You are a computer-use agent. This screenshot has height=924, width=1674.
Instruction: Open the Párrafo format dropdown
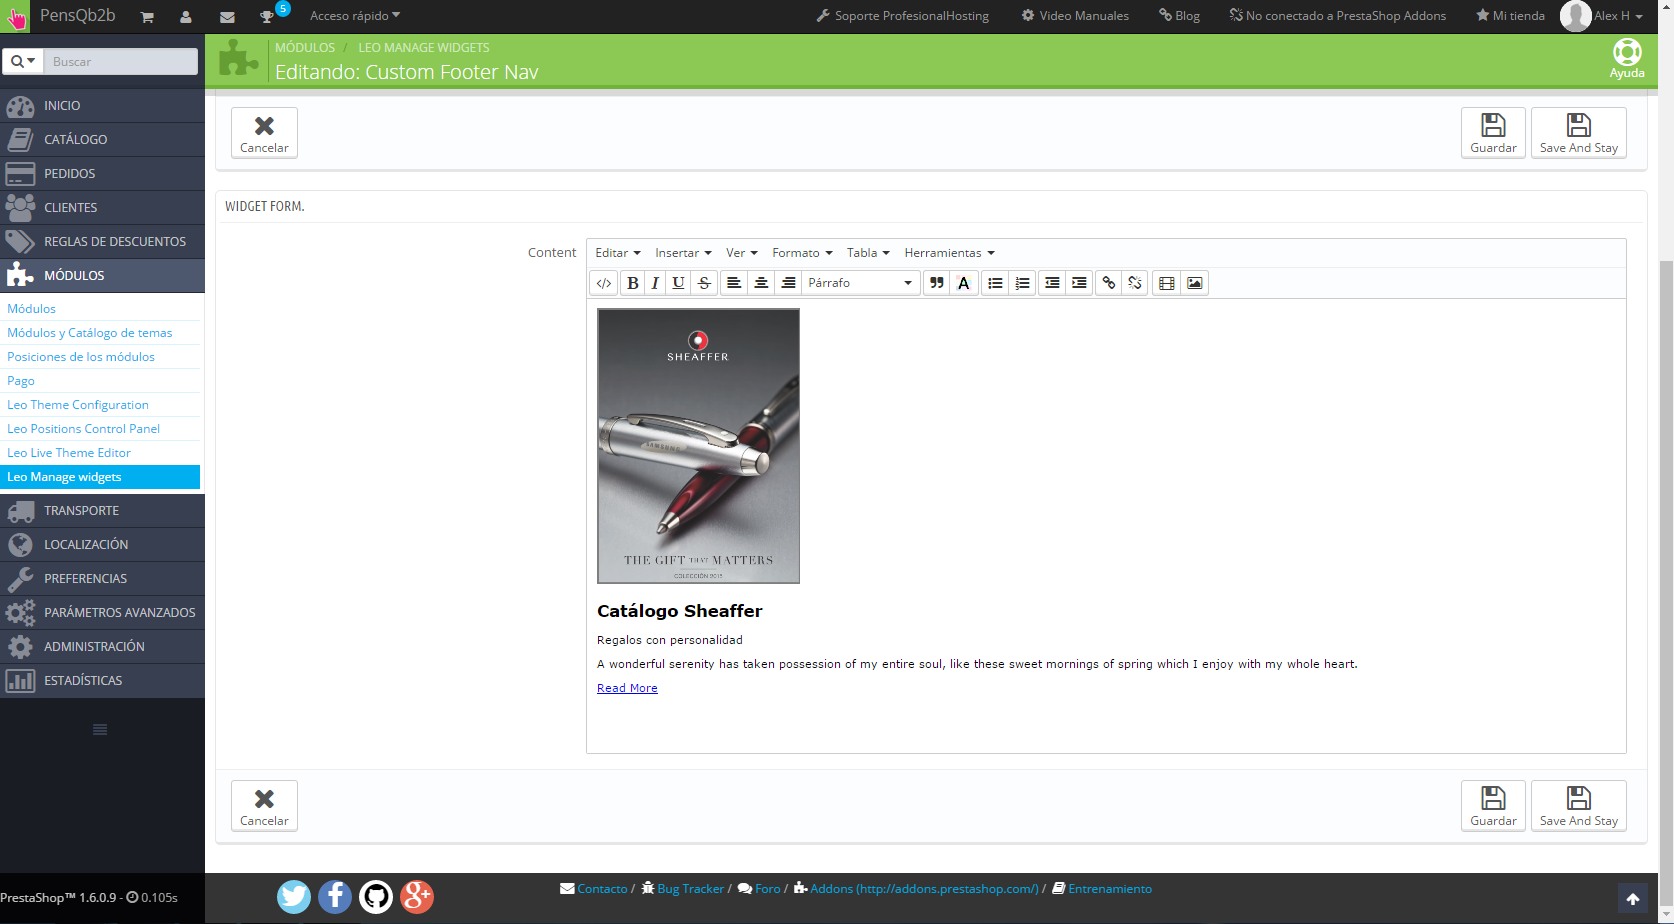[860, 283]
